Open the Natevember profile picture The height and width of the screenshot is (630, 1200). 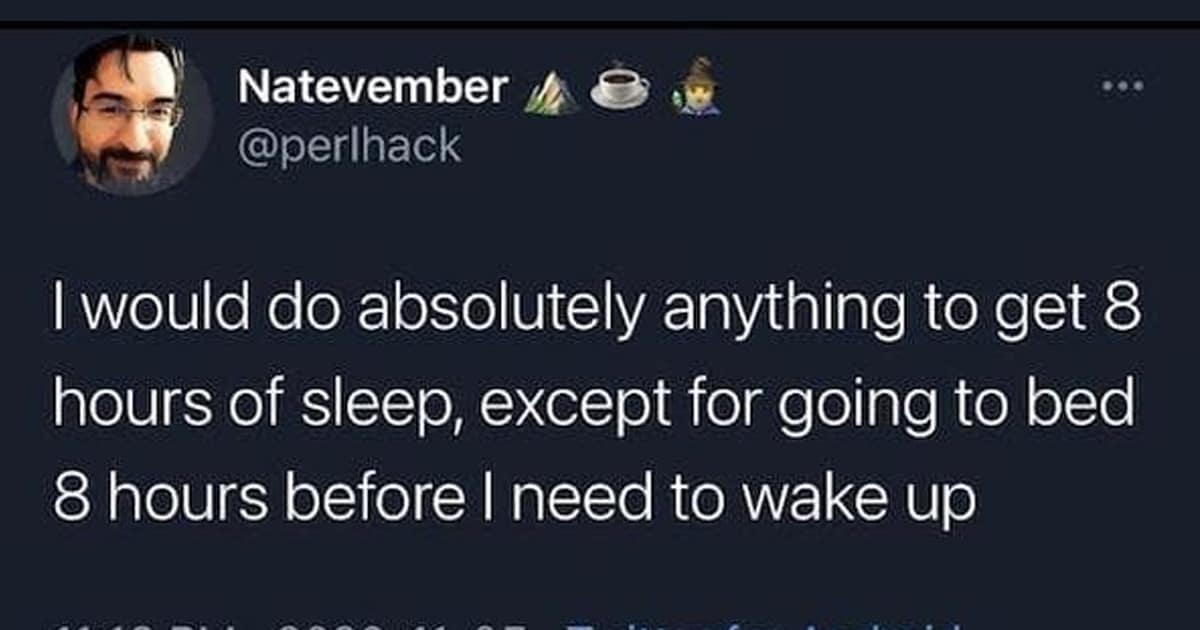(130, 113)
